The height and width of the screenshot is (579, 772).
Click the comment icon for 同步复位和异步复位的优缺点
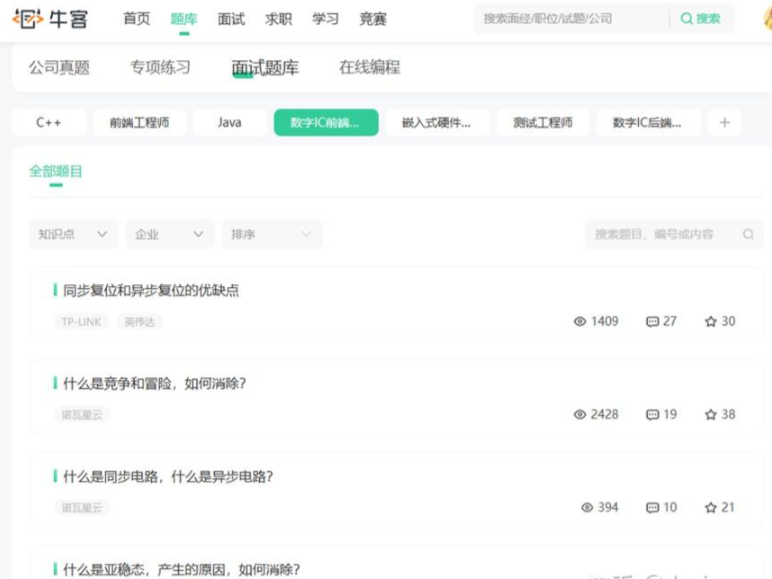(652, 322)
